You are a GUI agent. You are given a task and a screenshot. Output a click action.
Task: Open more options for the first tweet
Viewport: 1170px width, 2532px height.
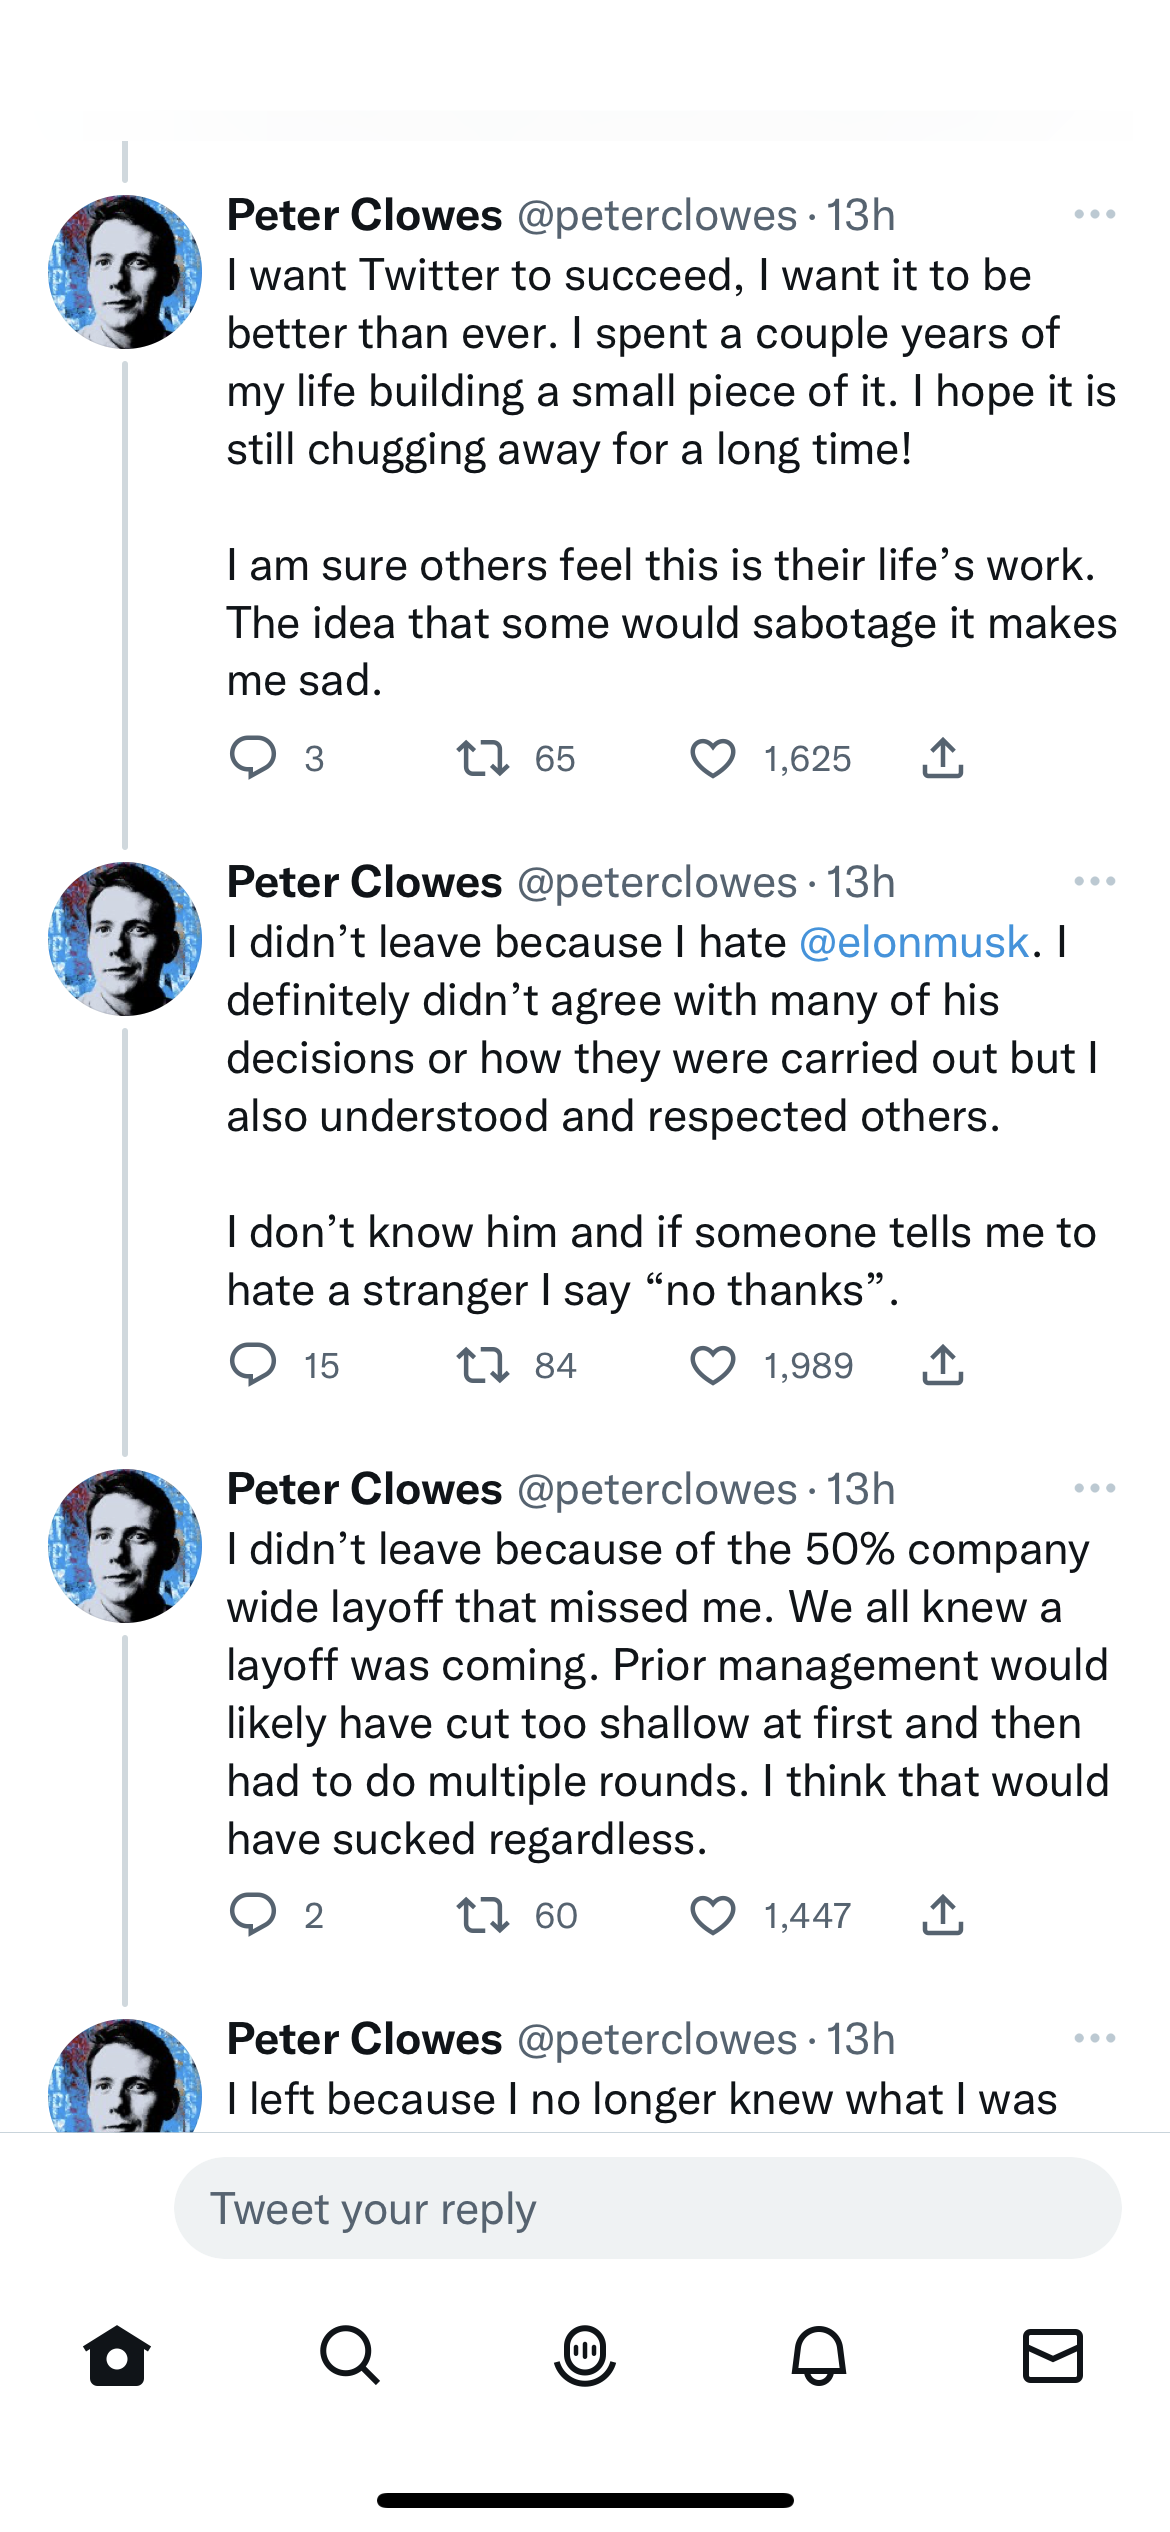click(x=1094, y=215)
